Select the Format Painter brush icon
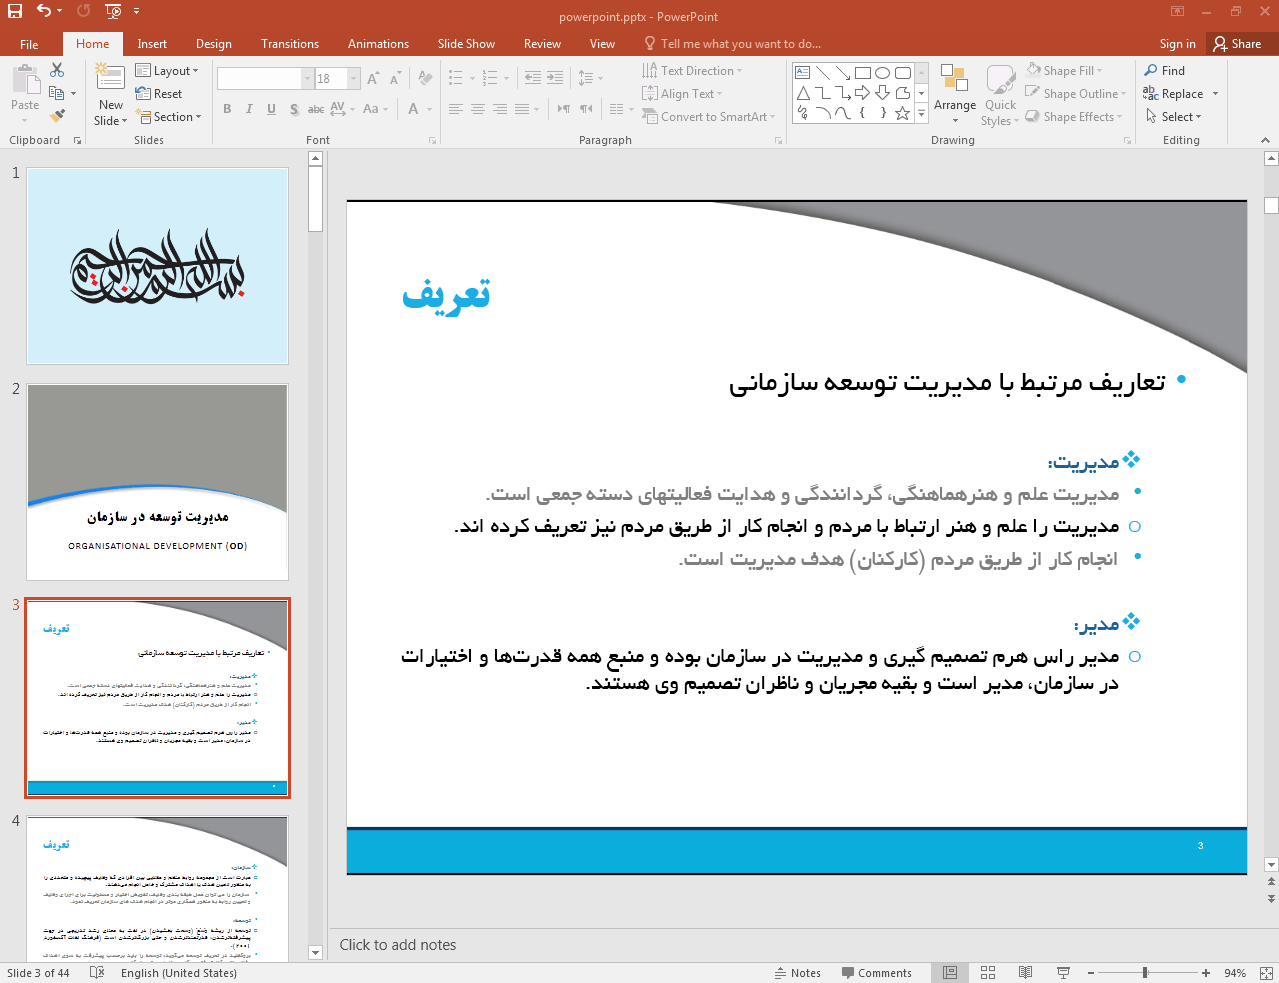The height and width of the screenshot is (983, 1279). click(57, 116)
